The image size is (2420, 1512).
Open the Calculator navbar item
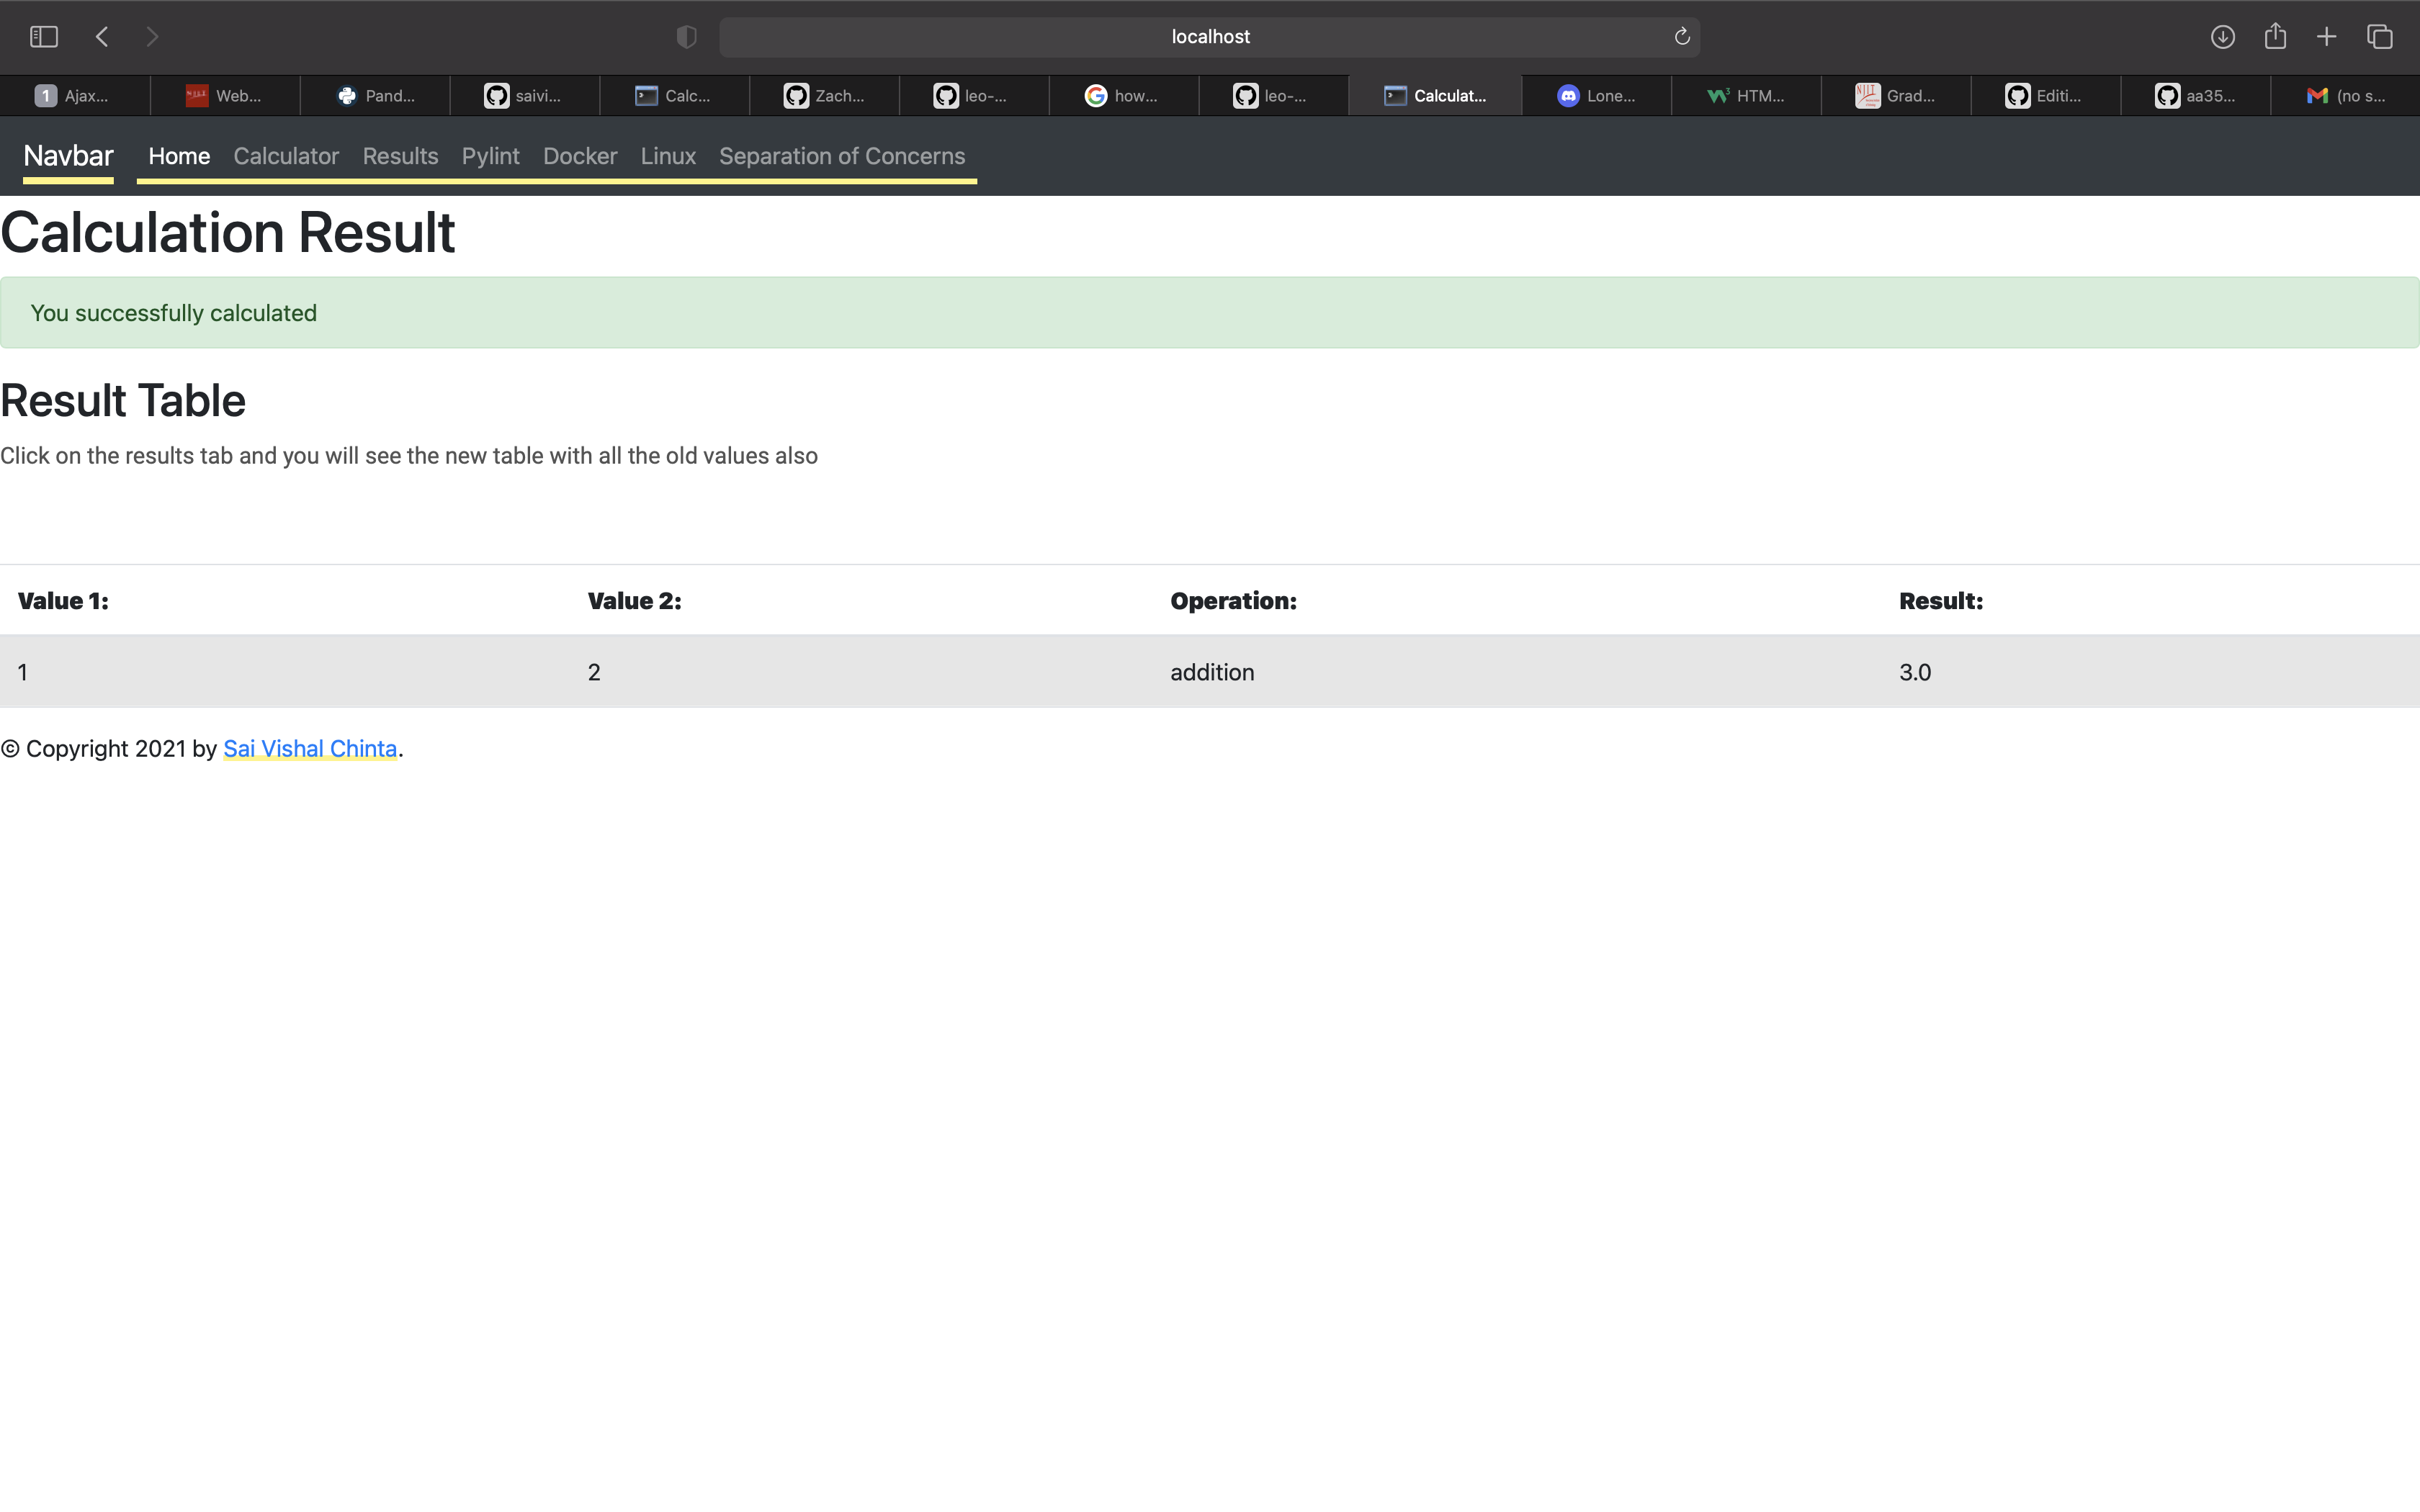coord(286,156)
